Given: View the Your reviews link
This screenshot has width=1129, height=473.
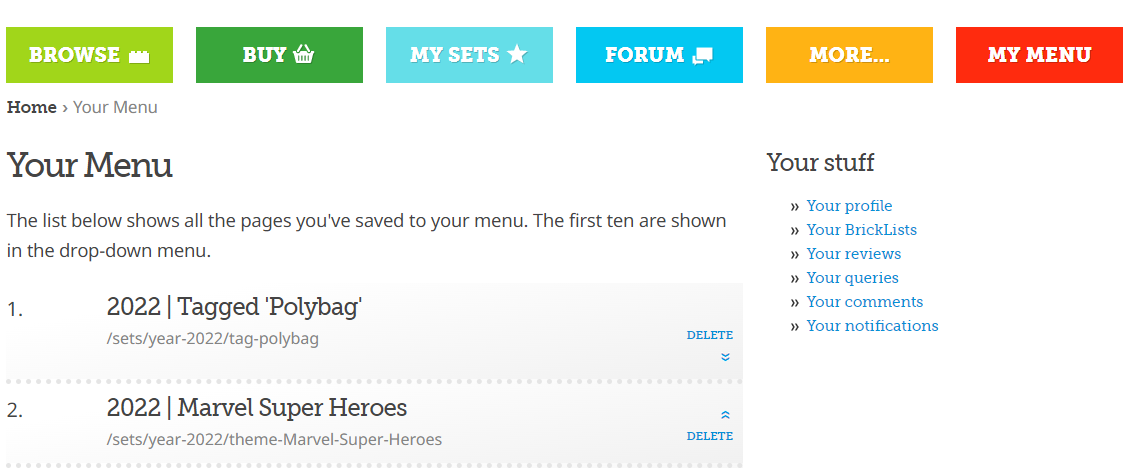Looking at the screenshot, I should [853, 254].
